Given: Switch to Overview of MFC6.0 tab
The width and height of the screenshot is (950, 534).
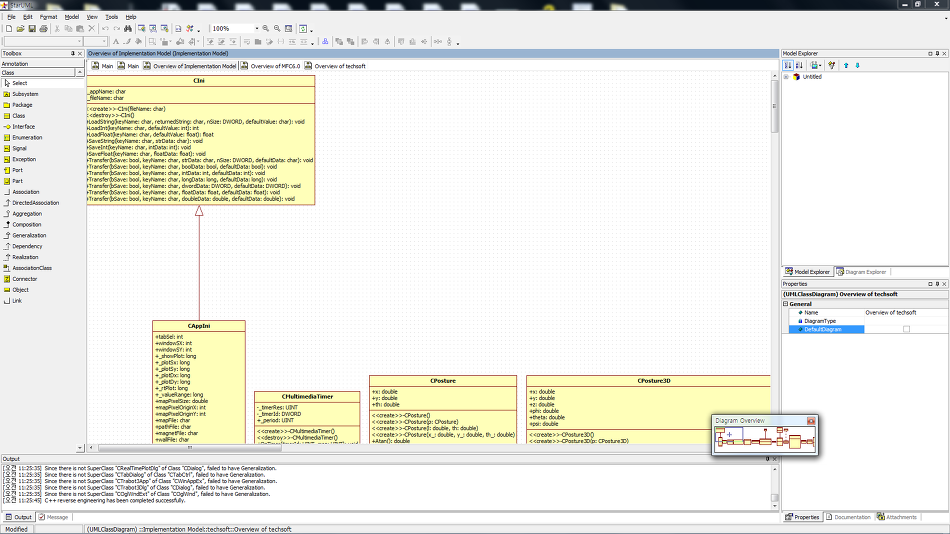Looking at the screenshot, I should point(273,66).
